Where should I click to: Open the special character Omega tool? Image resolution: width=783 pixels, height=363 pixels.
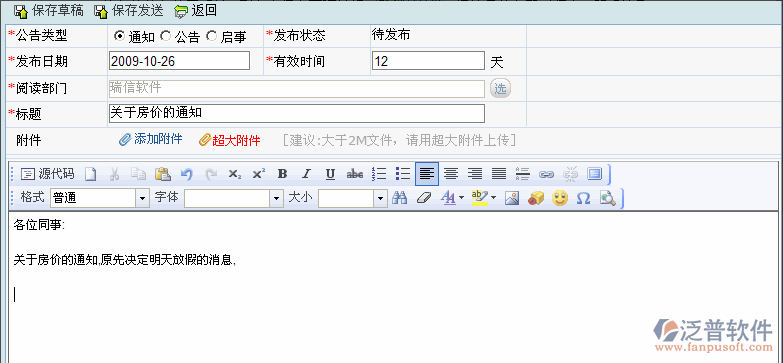(x=583, y=198)
